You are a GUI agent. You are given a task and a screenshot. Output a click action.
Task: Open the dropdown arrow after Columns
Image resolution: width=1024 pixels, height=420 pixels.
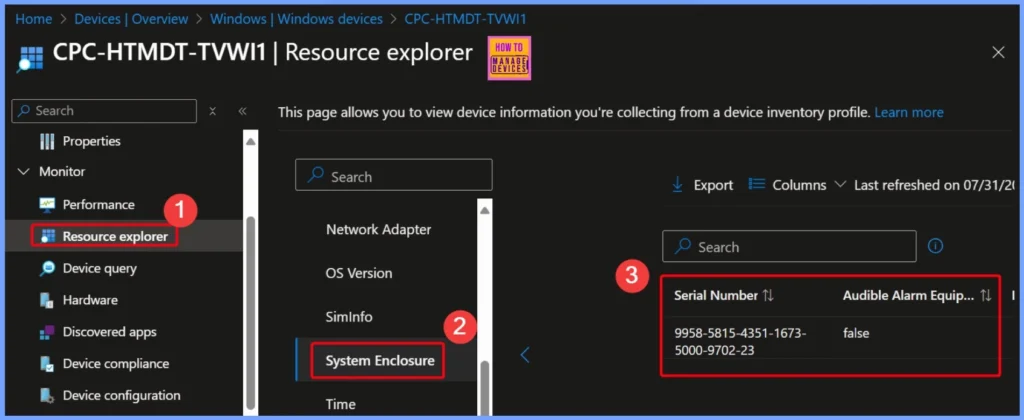pyautogui.click(x=839, y=185)
